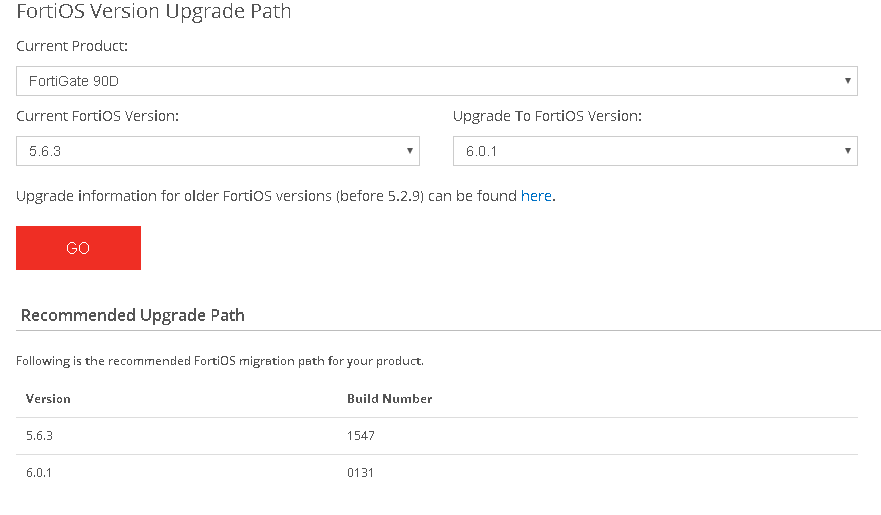Click the Recommended Upgrade Path heading
Screen dimensions: 881x515
tap(133, 315)
